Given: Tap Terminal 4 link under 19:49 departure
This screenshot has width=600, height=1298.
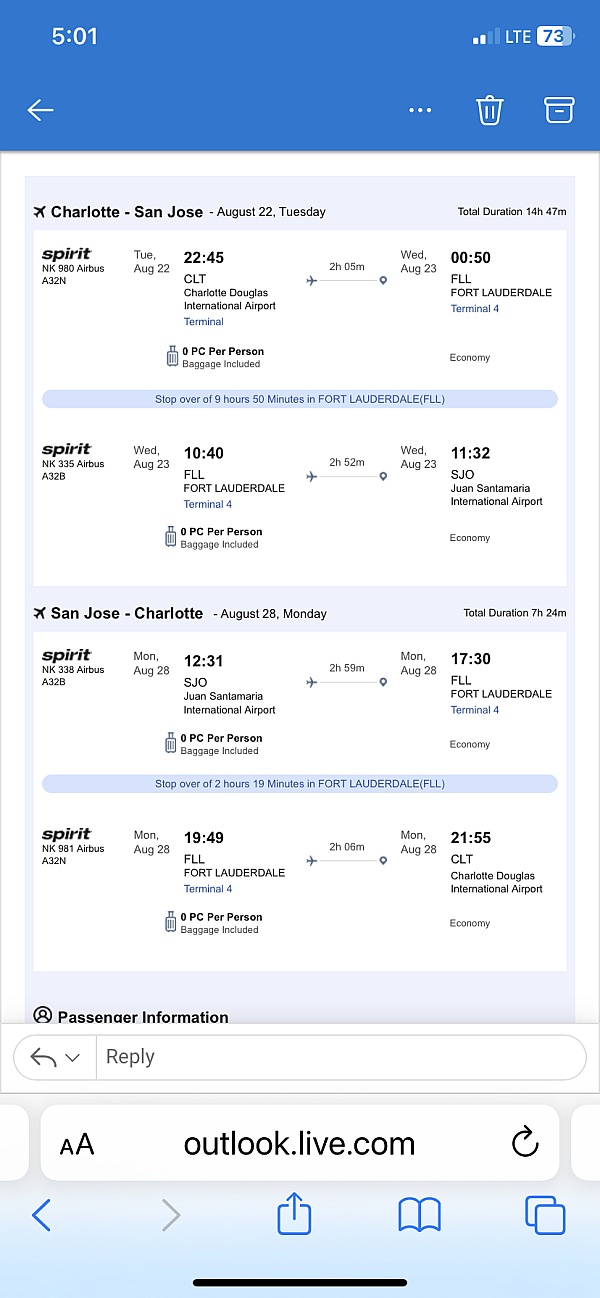Looking at the screenshot, I should pos(208,889).
